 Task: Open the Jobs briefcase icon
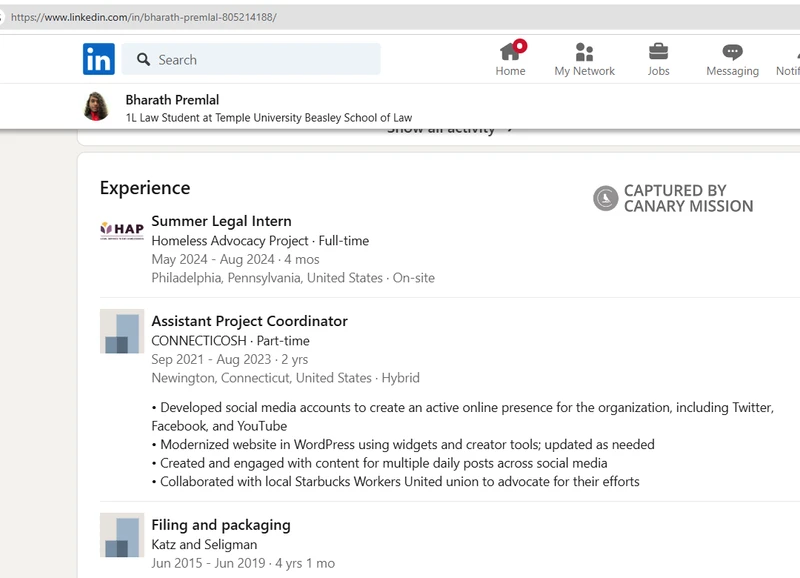(658, 52)
